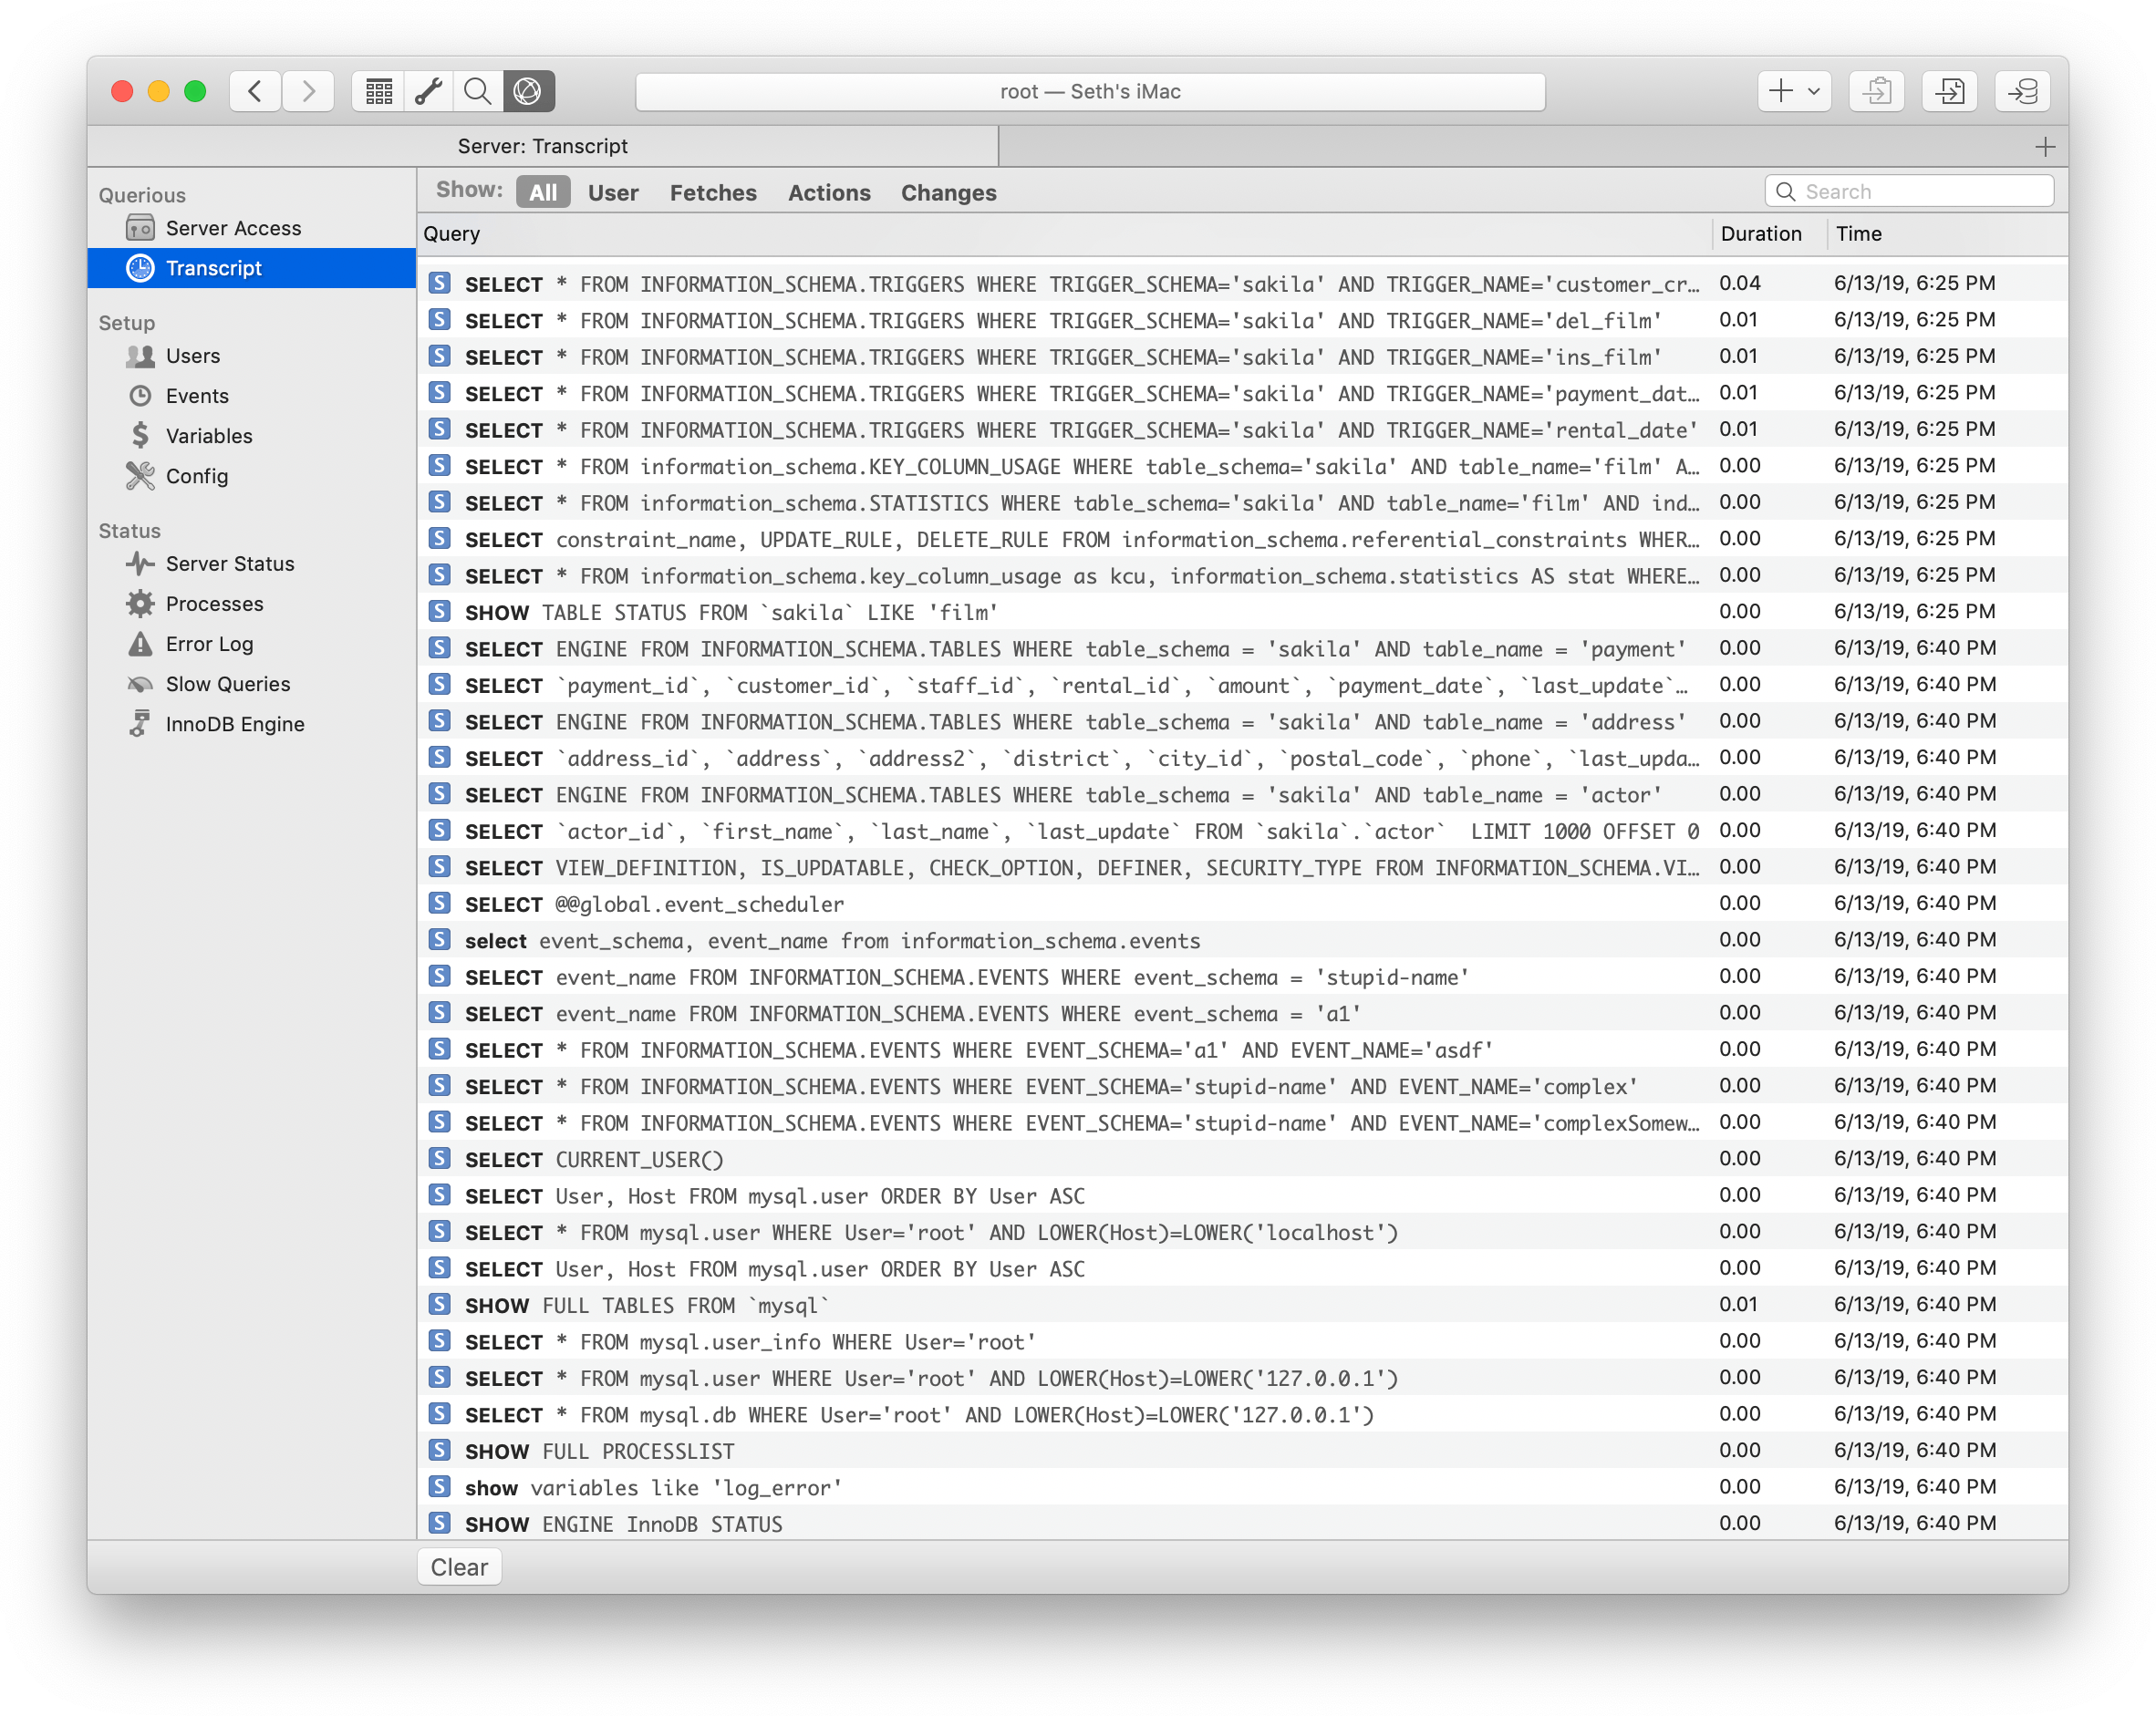Click the plus add button in toolbar

point(1780,91)
